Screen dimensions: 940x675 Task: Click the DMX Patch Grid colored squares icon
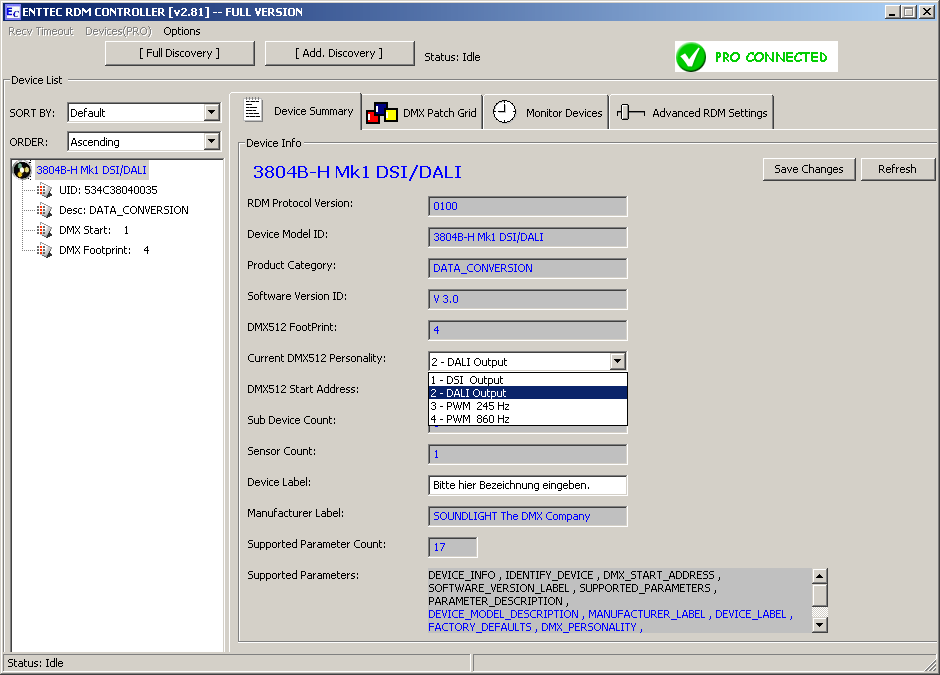(x=382, y=112)
